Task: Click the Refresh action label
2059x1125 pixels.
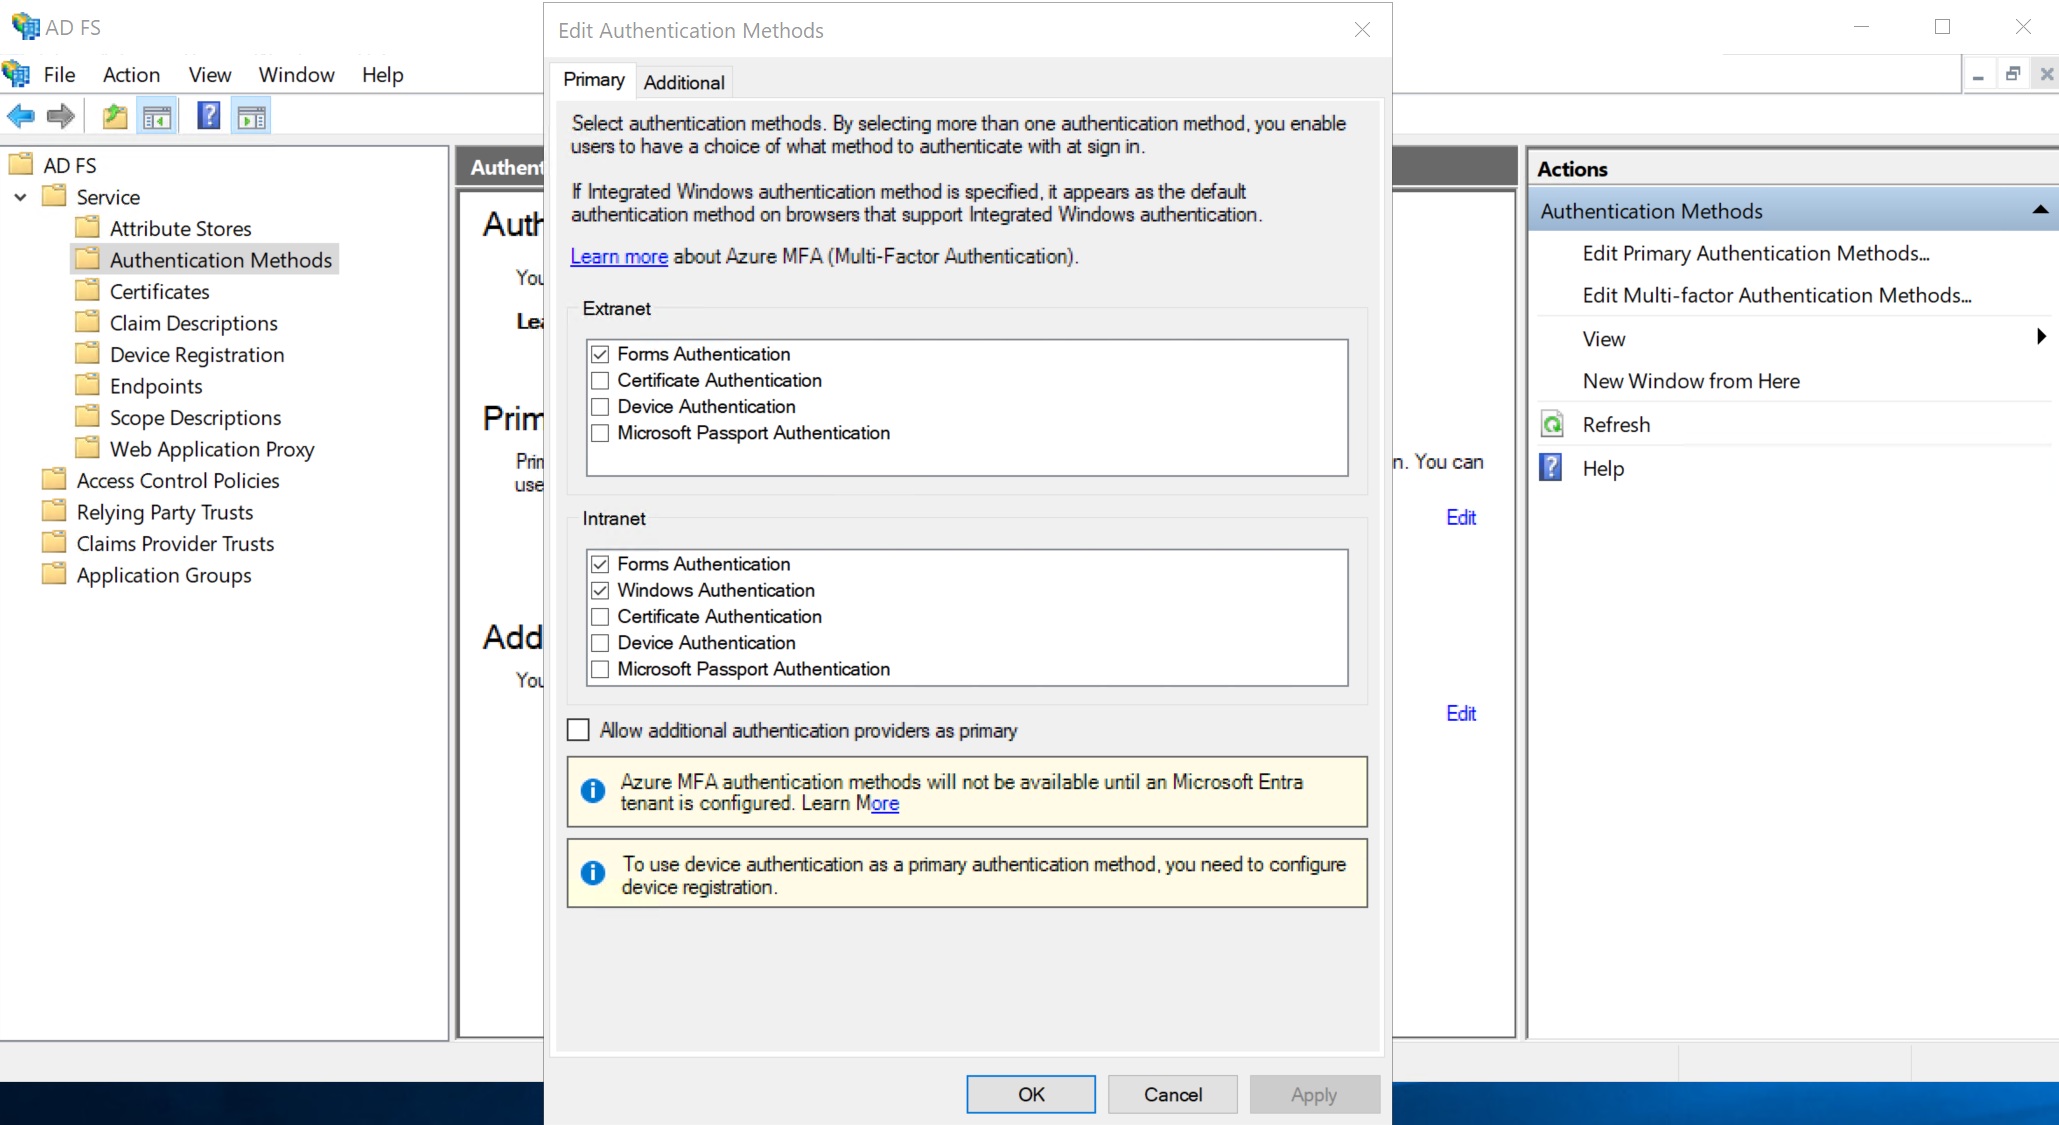Action: (x=1616, y=424)
